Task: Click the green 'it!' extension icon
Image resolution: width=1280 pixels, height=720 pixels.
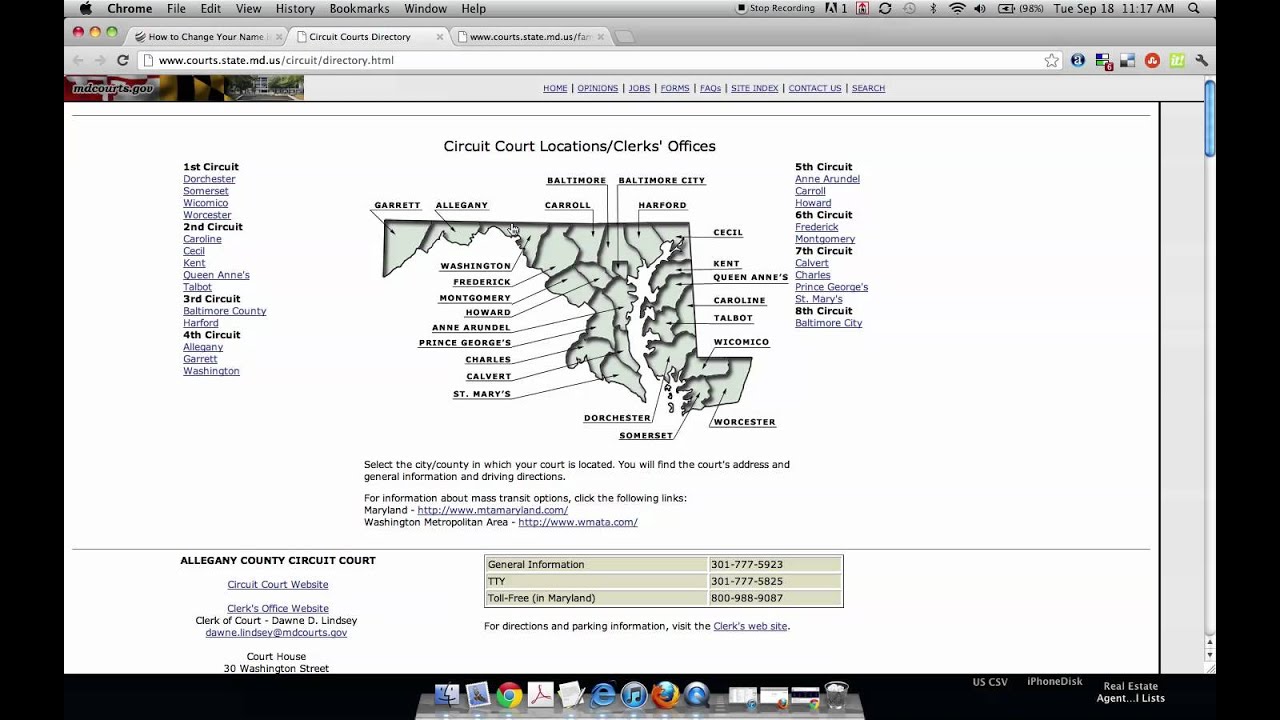Action: (x=1177, y=60)
